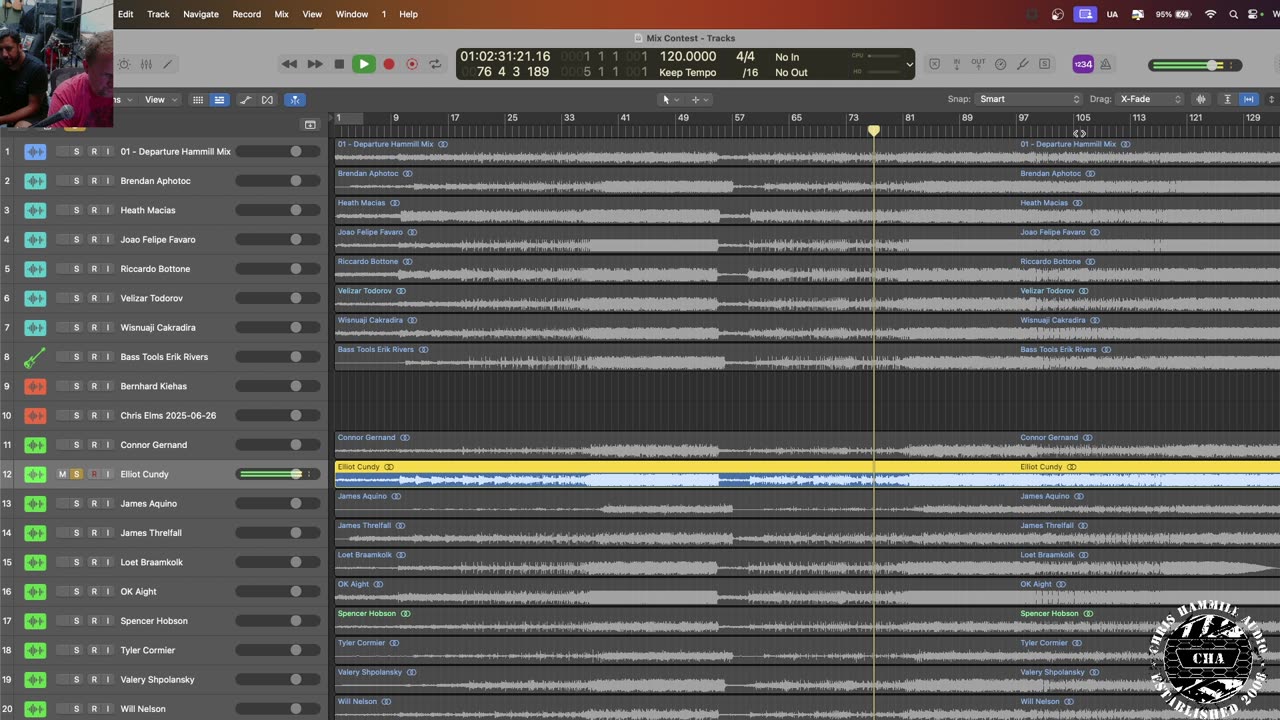Screen dimensions: 1280x720
Task: Toggle the Capture Recording button
Action: (x=412, y=64)
